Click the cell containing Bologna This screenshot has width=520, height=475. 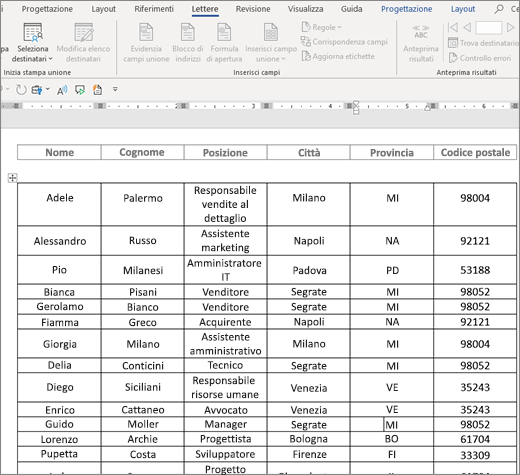click(x=309, y=439)
